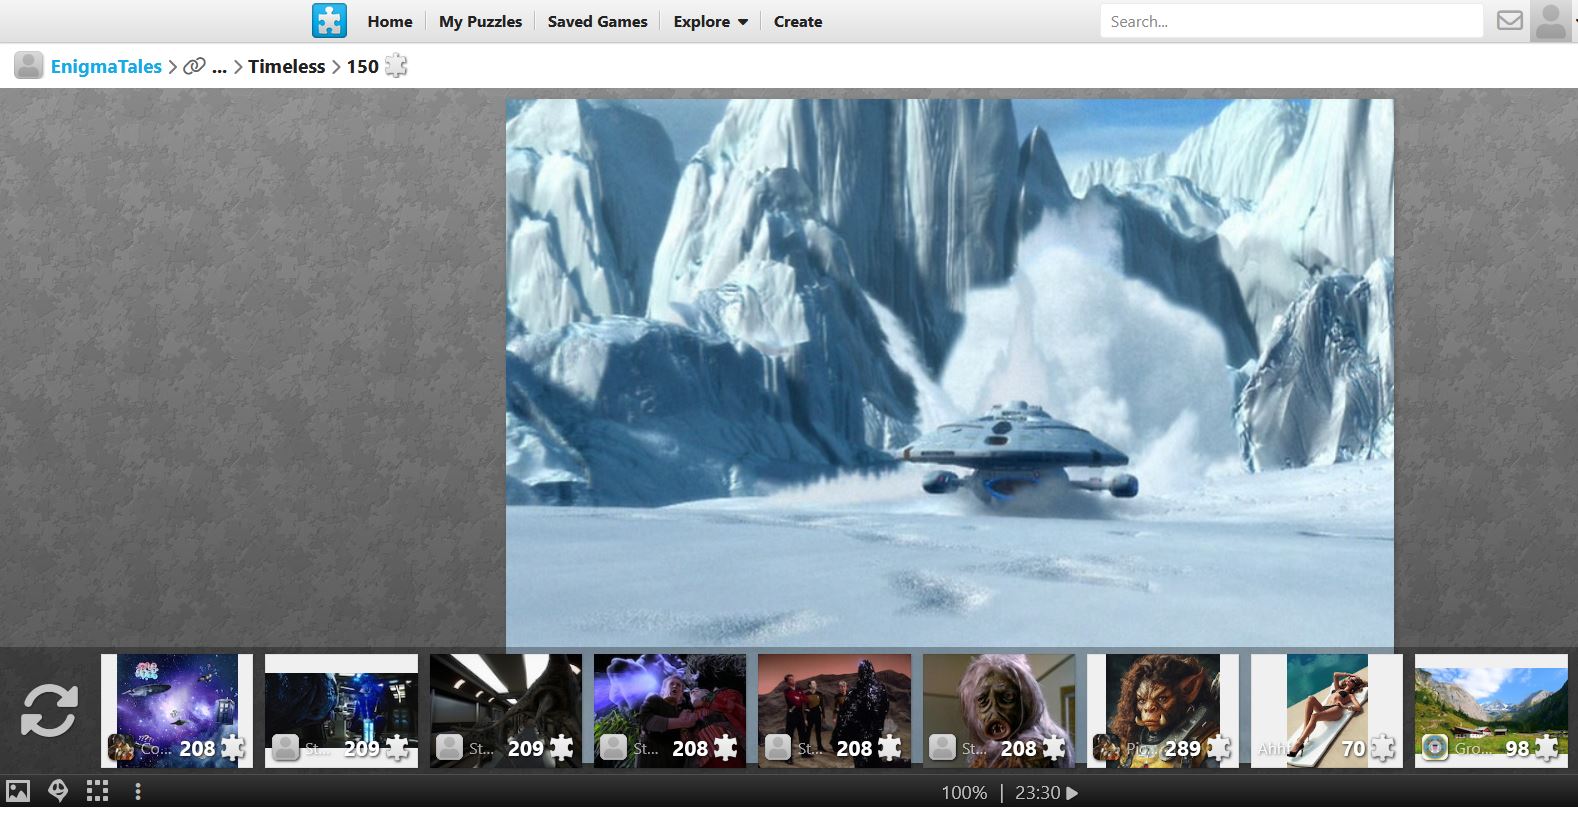Focus the Search input field
The width and height of the screenshot is (1578, 813).
1291,21
